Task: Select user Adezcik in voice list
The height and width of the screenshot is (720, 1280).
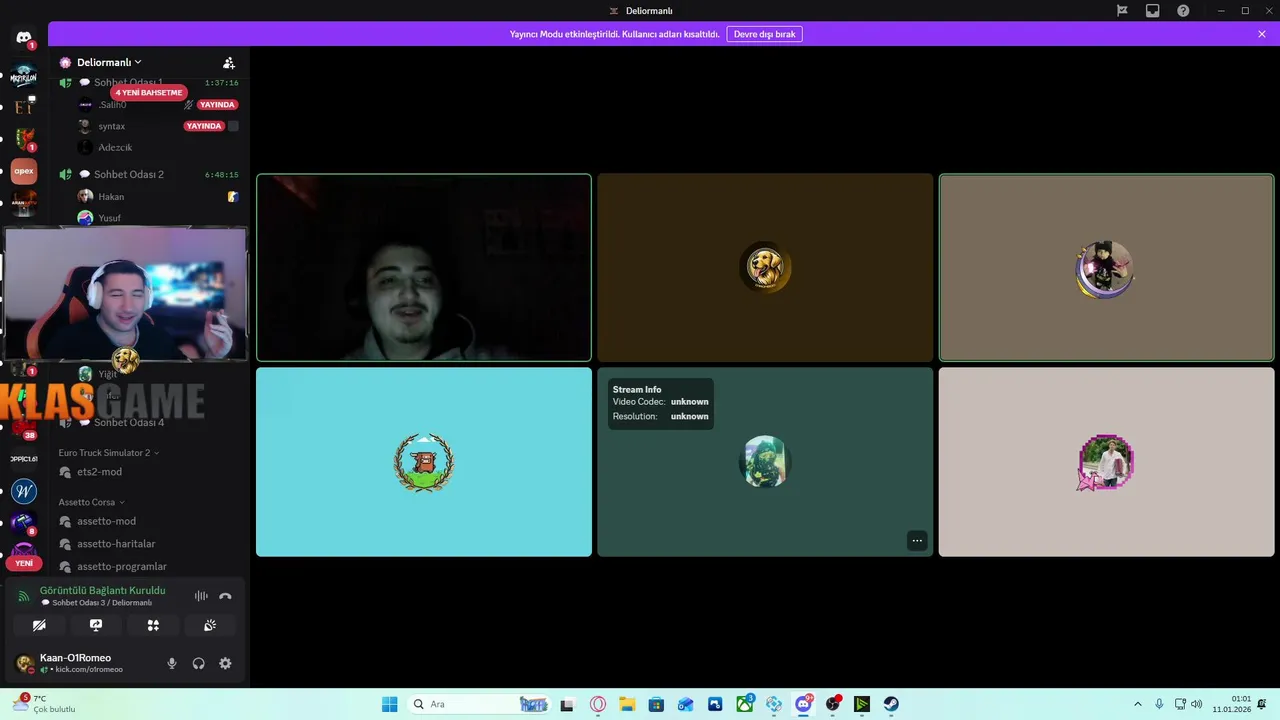Action: tap(115, 147)
